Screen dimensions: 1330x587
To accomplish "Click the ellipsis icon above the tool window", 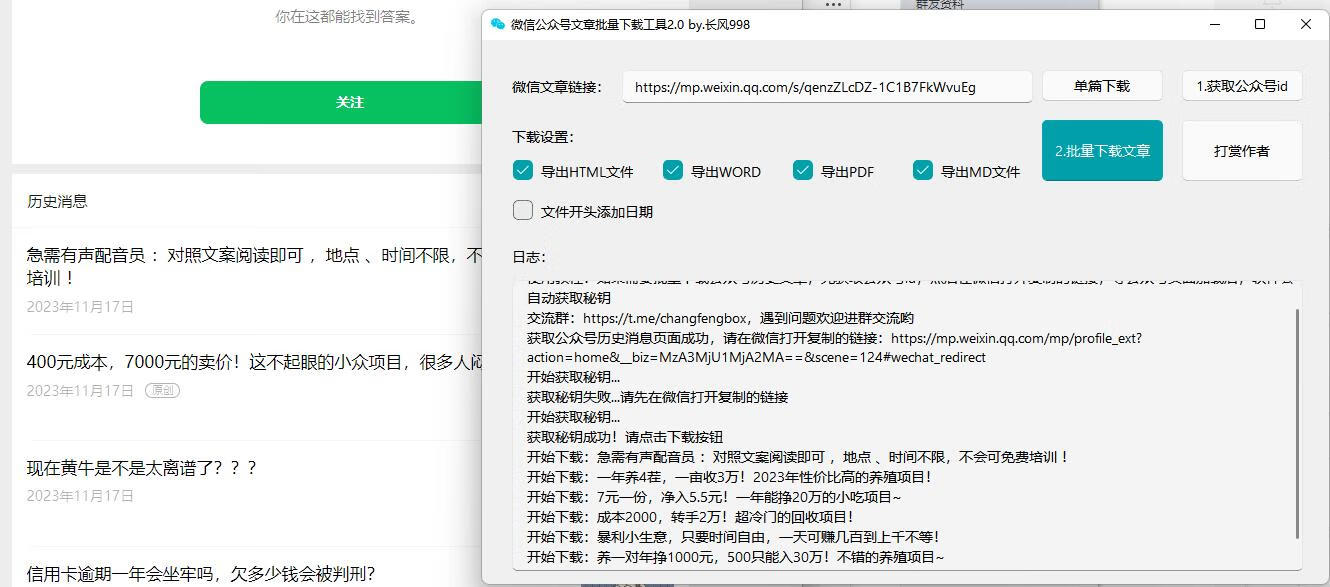I will pyautogui.click(x=833, y=7).
